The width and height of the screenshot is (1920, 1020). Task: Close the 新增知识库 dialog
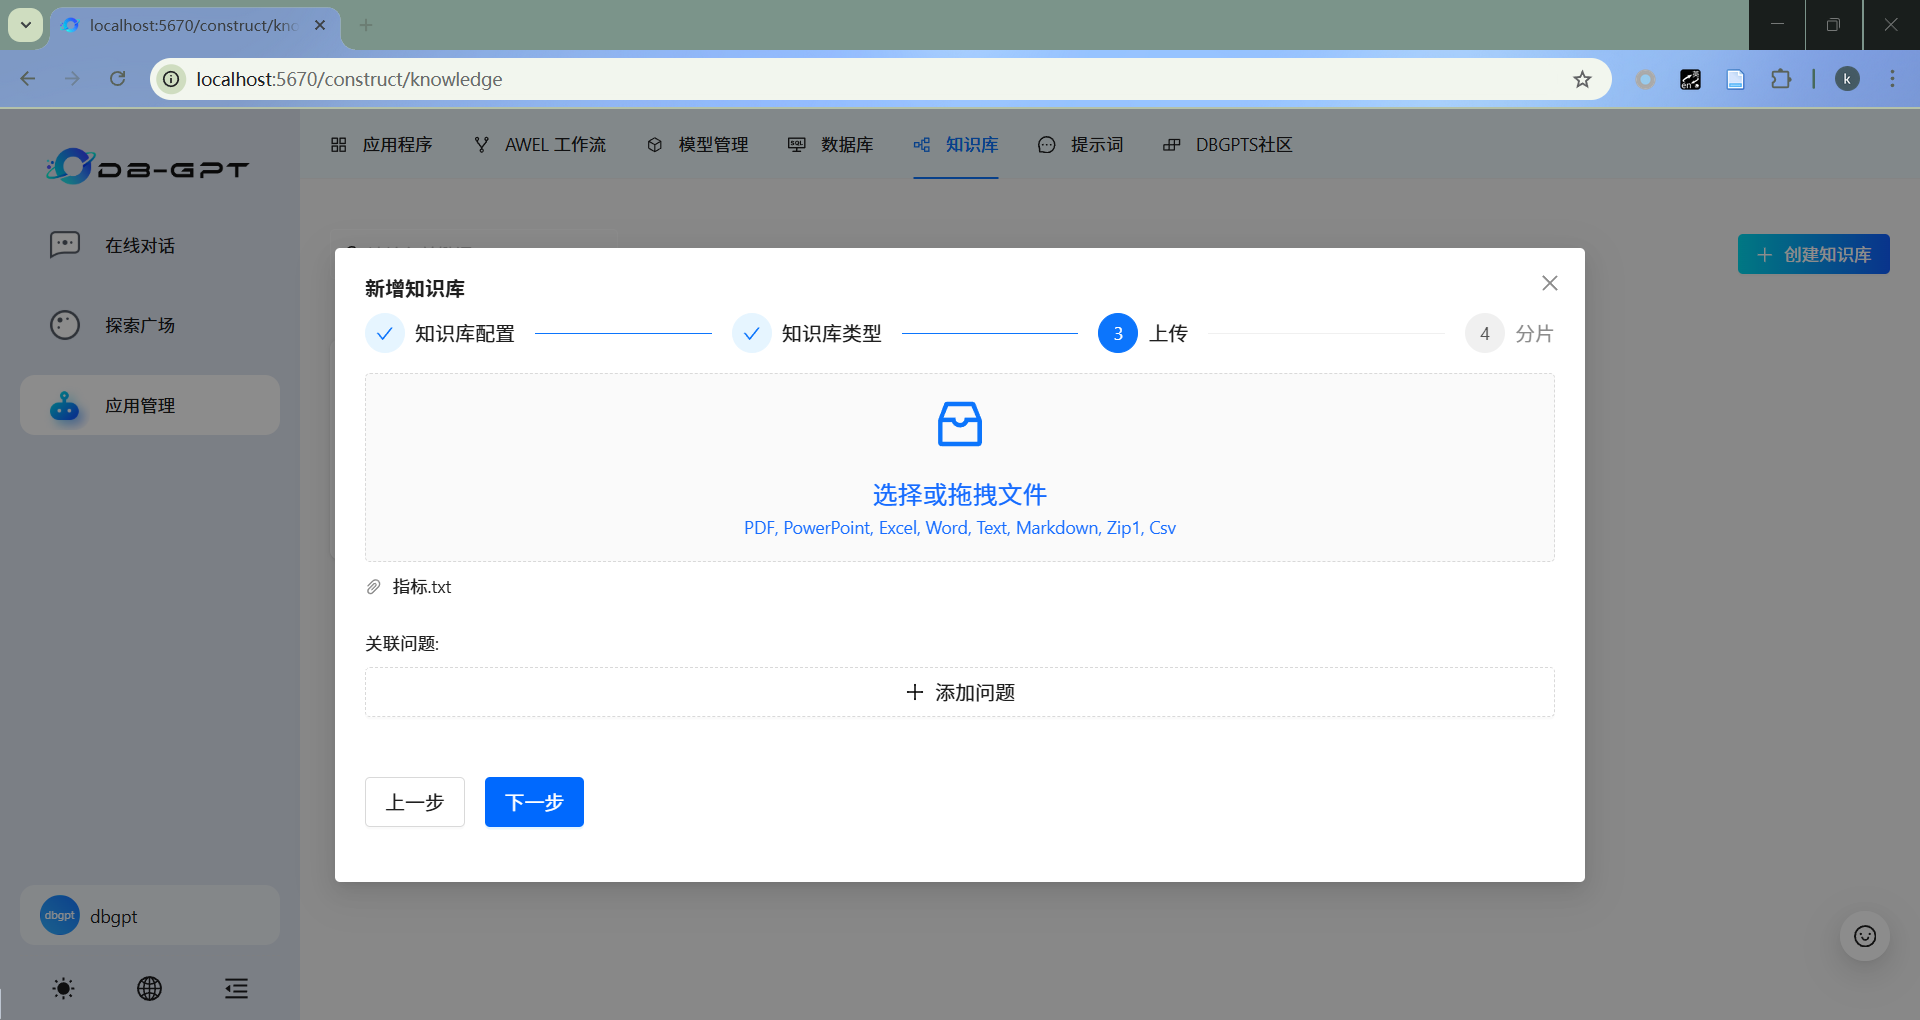pos(1549,283)
